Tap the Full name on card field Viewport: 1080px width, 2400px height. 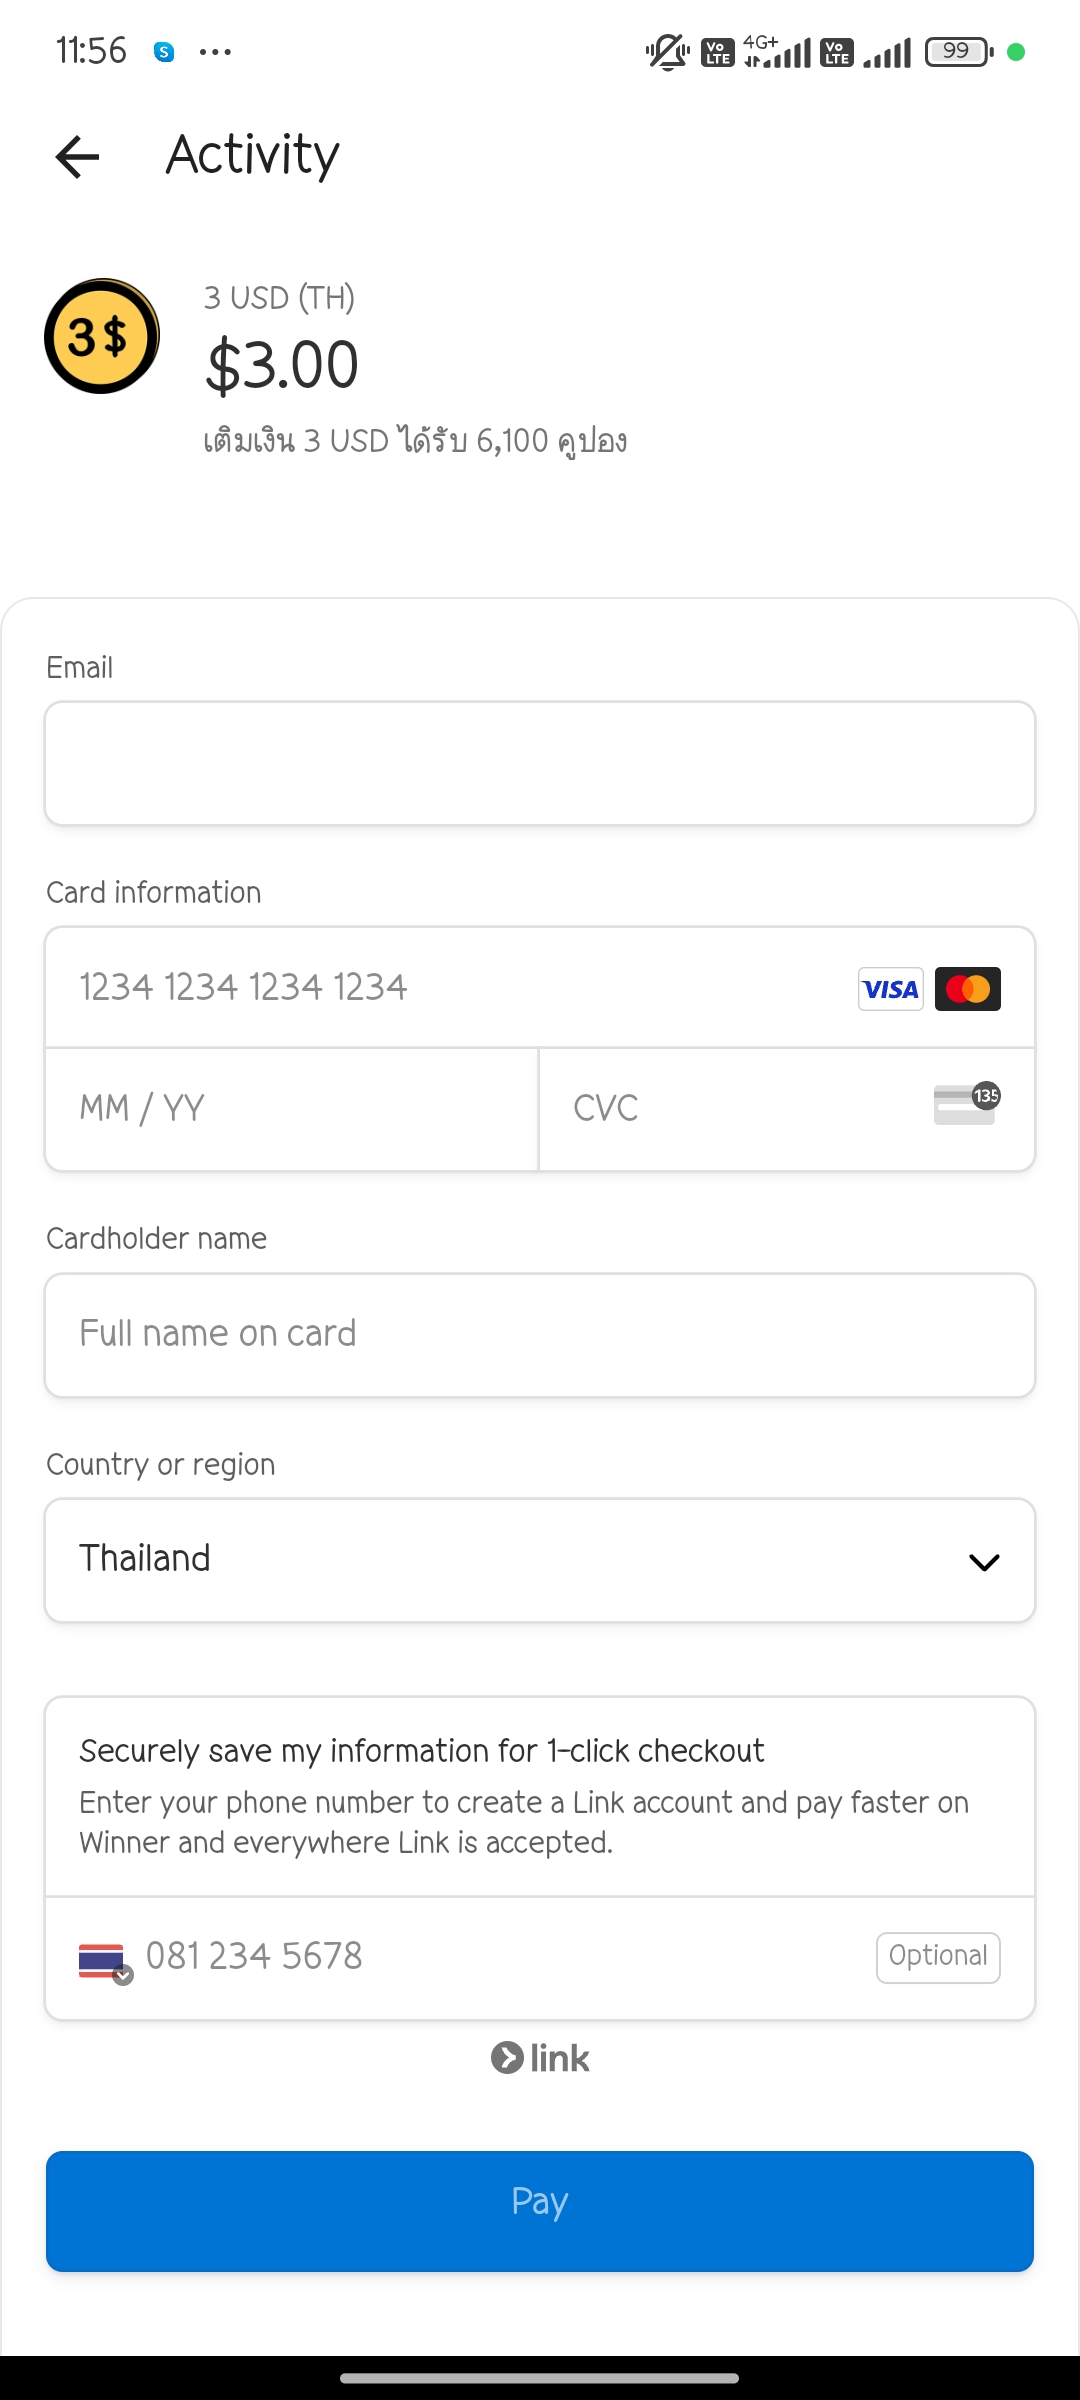(540, 1334)
